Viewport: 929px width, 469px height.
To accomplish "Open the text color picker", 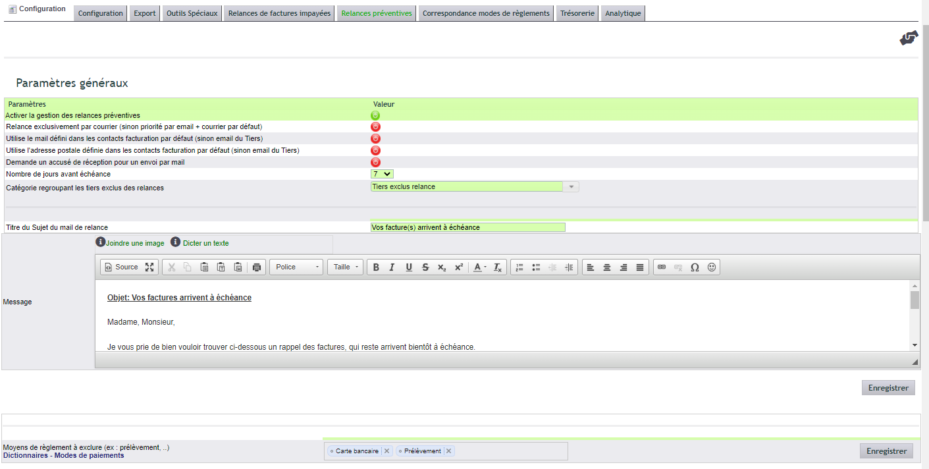I will [479, 267].
